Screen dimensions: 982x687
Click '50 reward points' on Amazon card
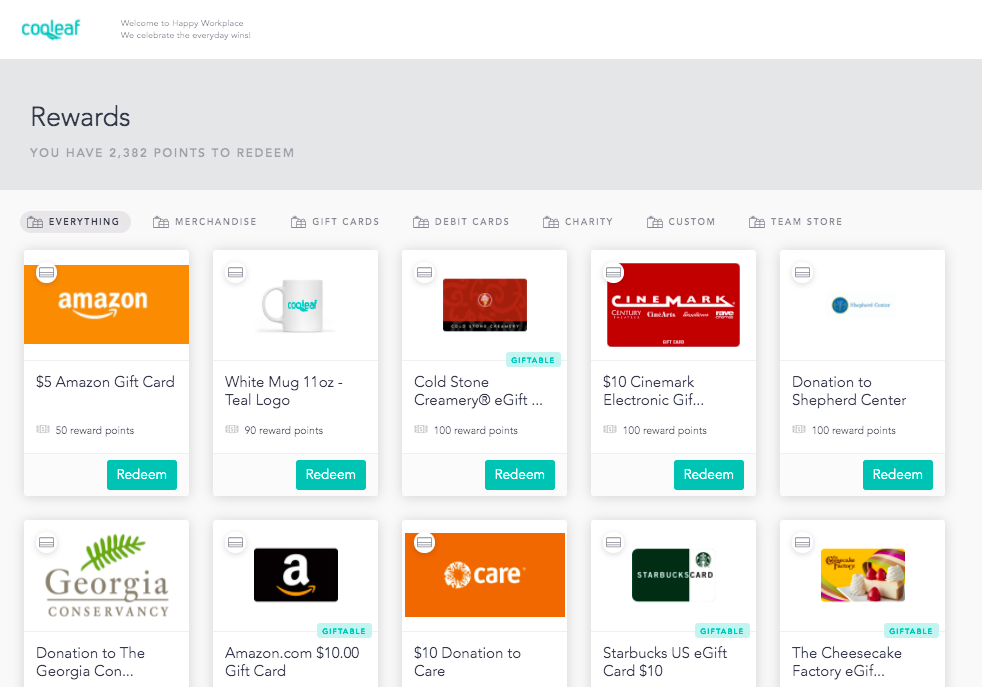pos(95,430)
